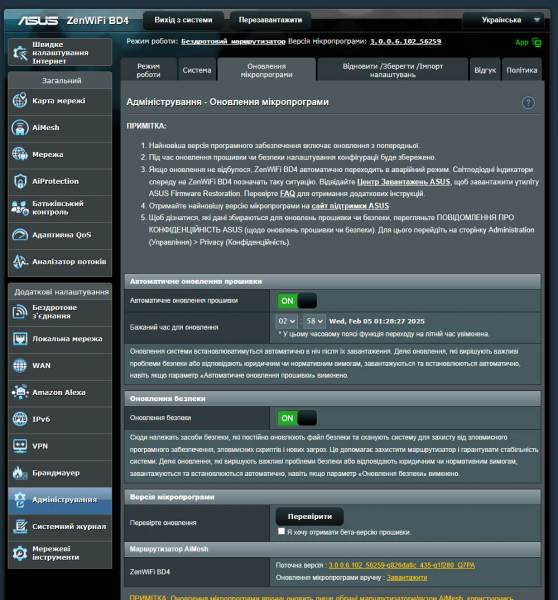Viewport: 558px width, 600px height.
Task: Open the AiProtection shield icon
Action: click(x=20, y=181)
